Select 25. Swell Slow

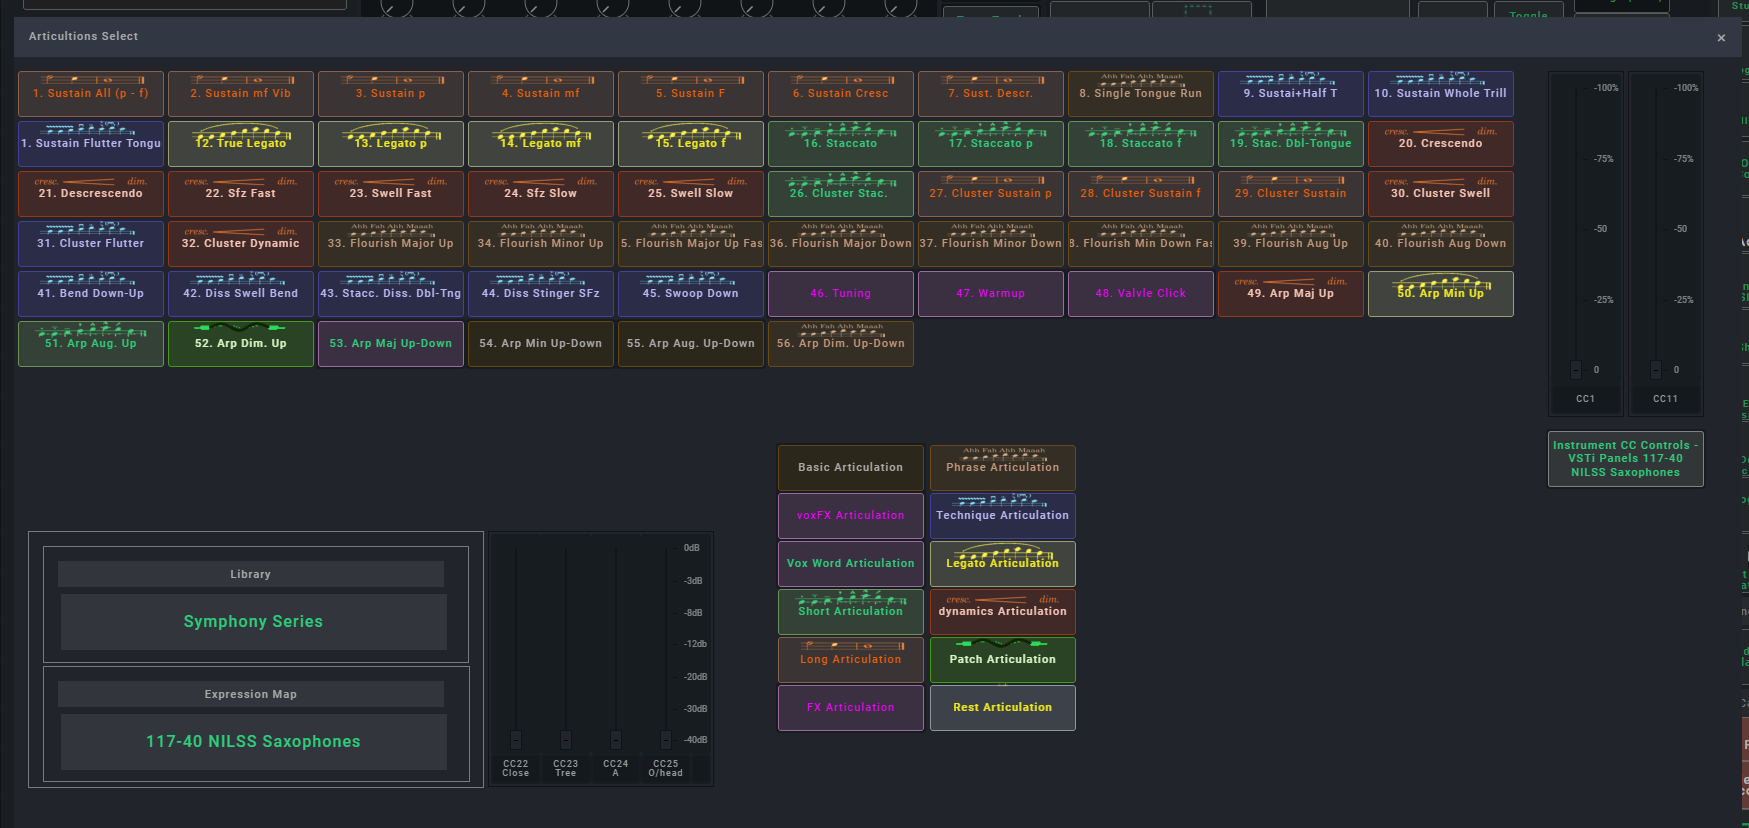coord(691,194)
